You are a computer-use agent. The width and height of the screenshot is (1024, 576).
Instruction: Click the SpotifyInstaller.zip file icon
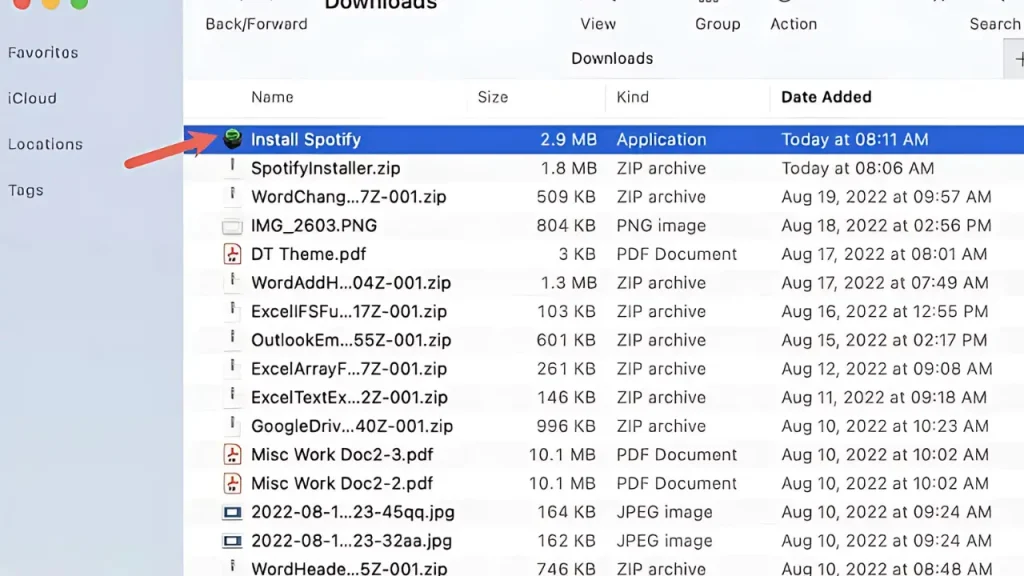[232, 167]
